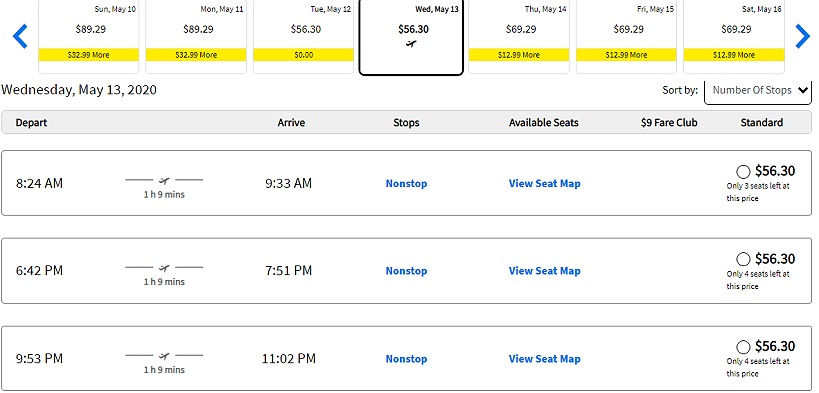This screenshot has width=819, height=393.
Task: Select the $56.30 fare for 9:53 PM flight
Action: click(743, 346)
